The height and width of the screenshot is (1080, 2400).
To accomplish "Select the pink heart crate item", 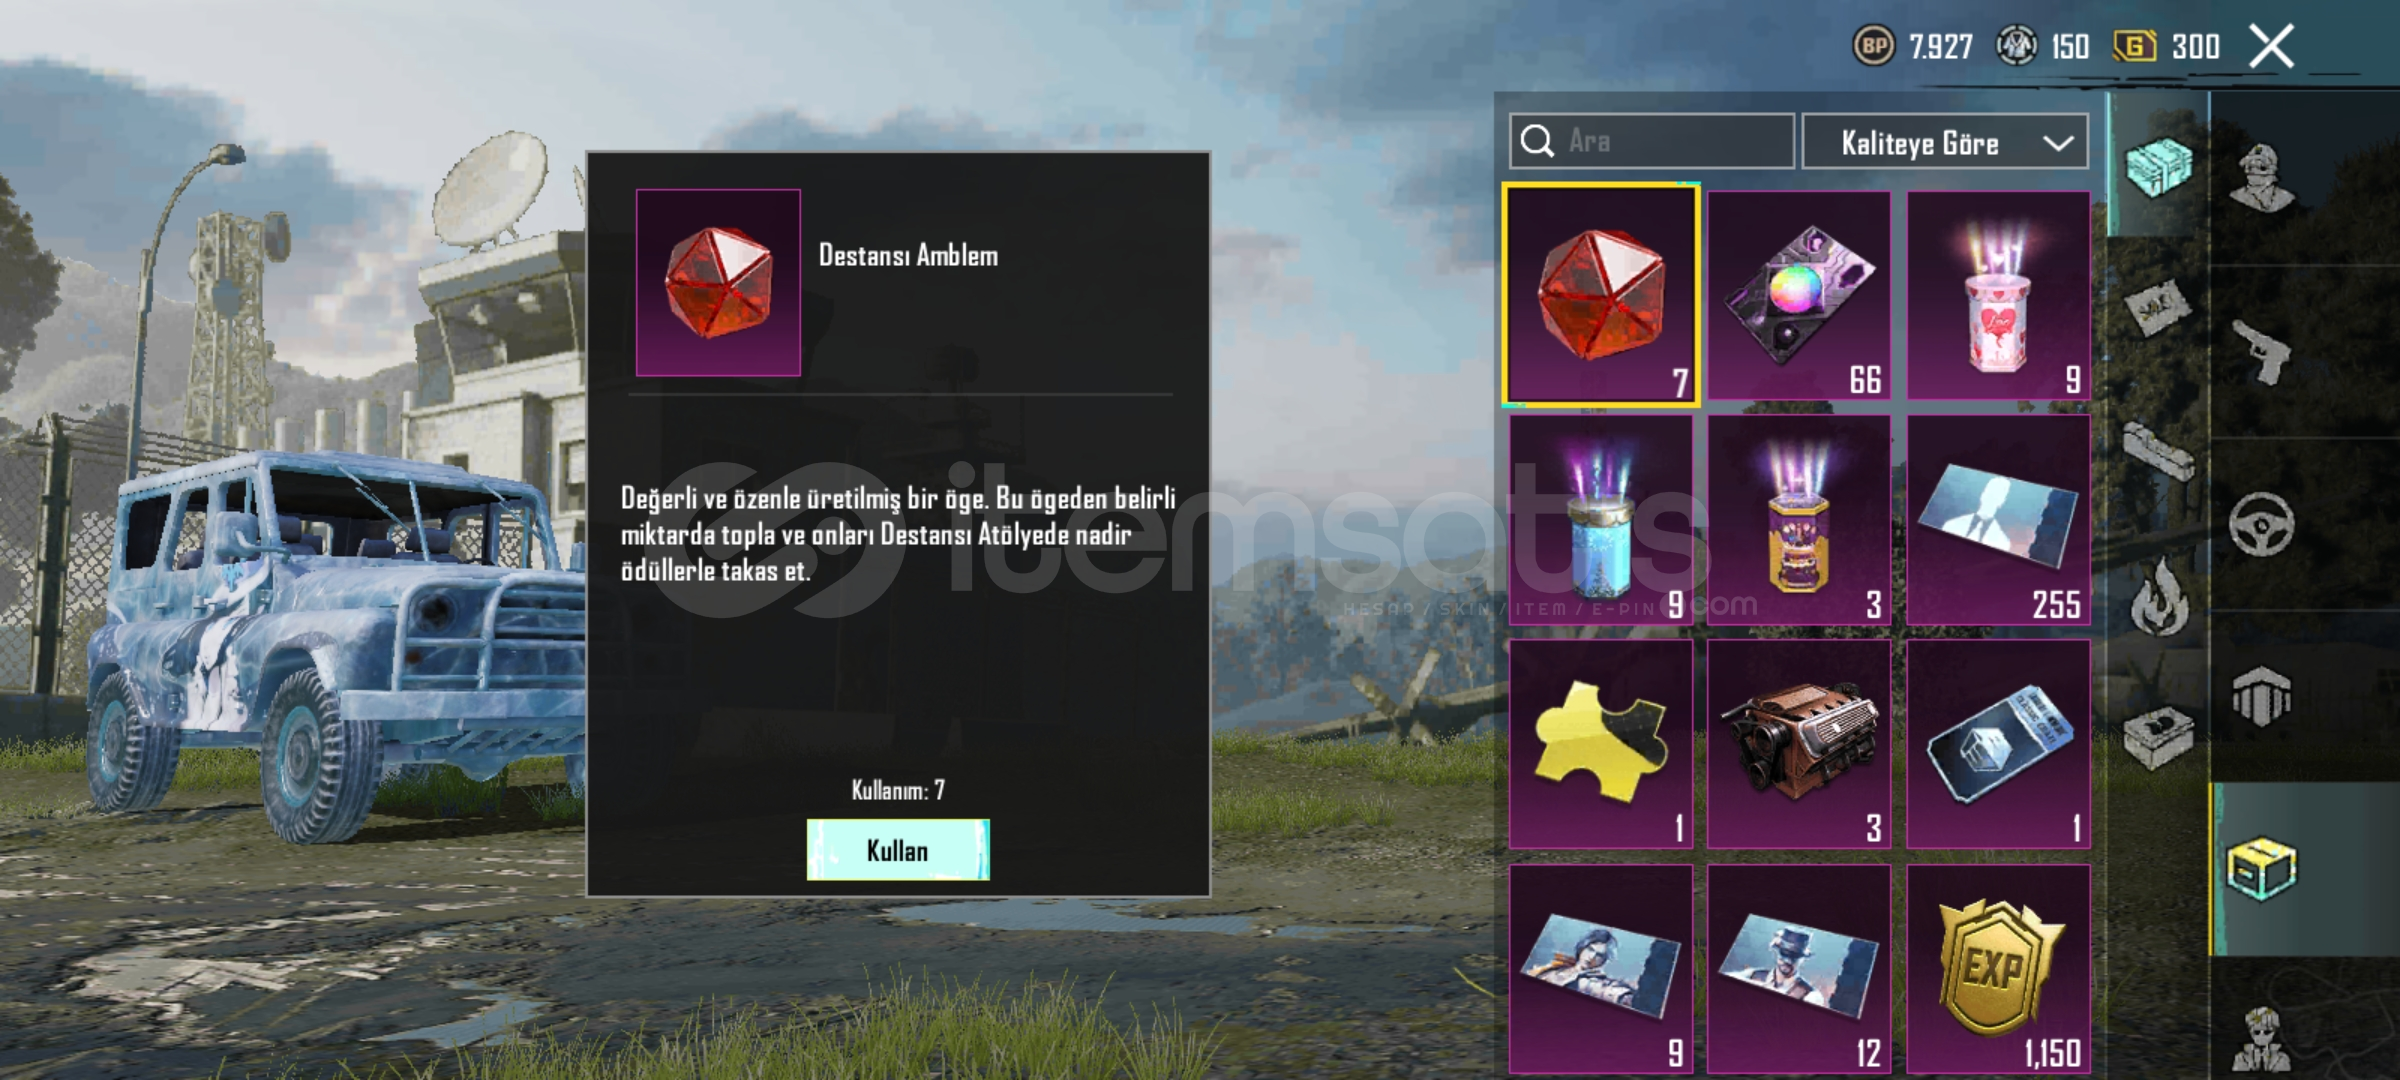I will [1998, 296].
